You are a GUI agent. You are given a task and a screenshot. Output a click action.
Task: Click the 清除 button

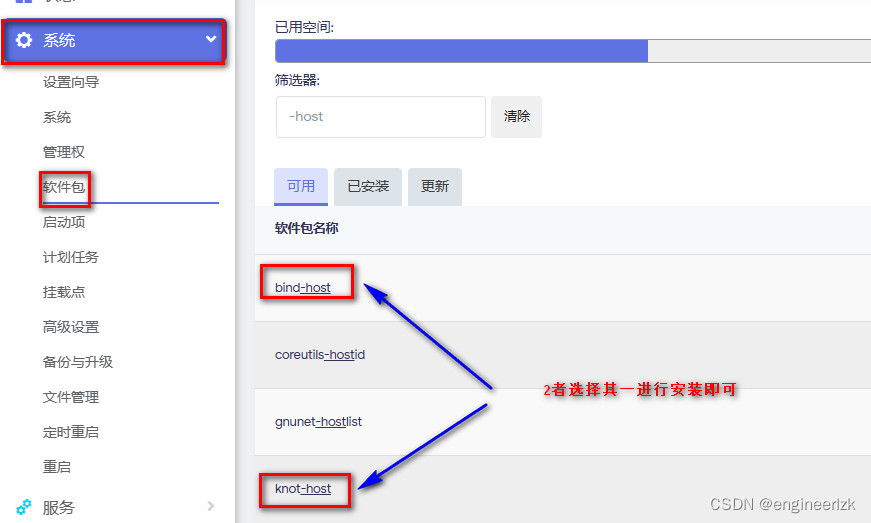[x=517, y=117]
